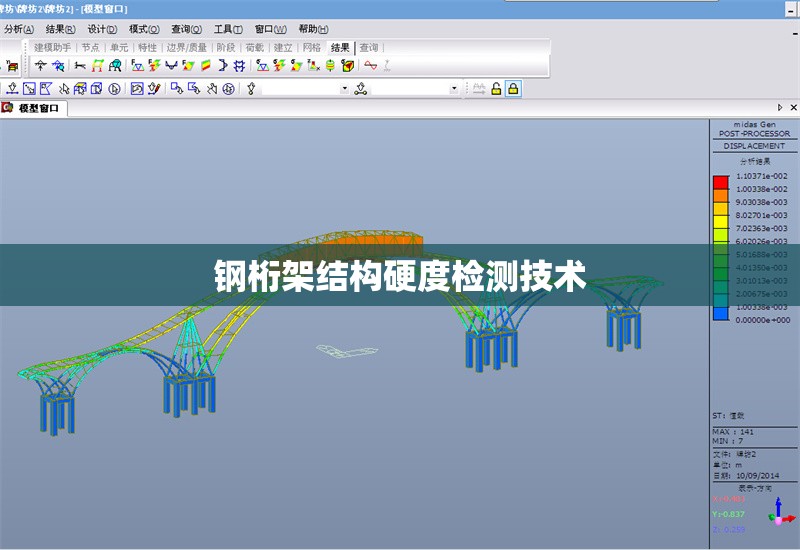Toggle the closed padlock post-processing mode
Screen dimensions: 800x550
[x=513, y=89]
